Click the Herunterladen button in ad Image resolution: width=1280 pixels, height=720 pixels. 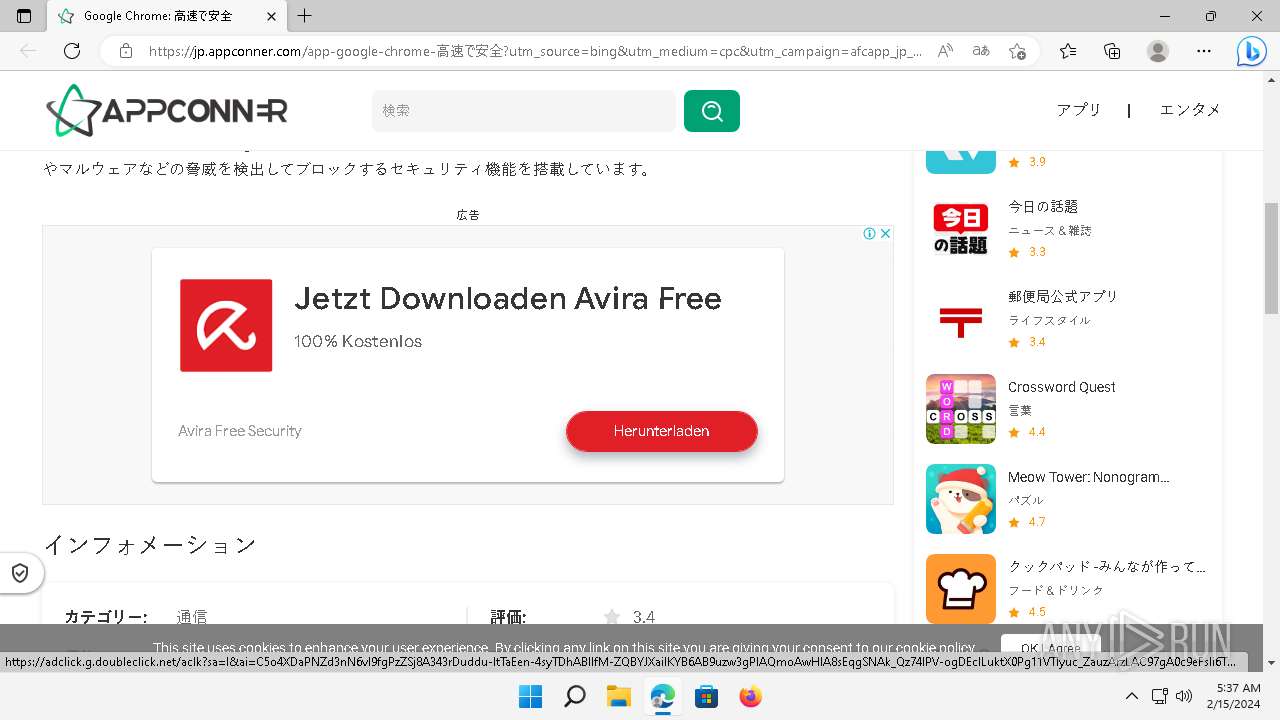pyautogui.click(x=662, y=431)
